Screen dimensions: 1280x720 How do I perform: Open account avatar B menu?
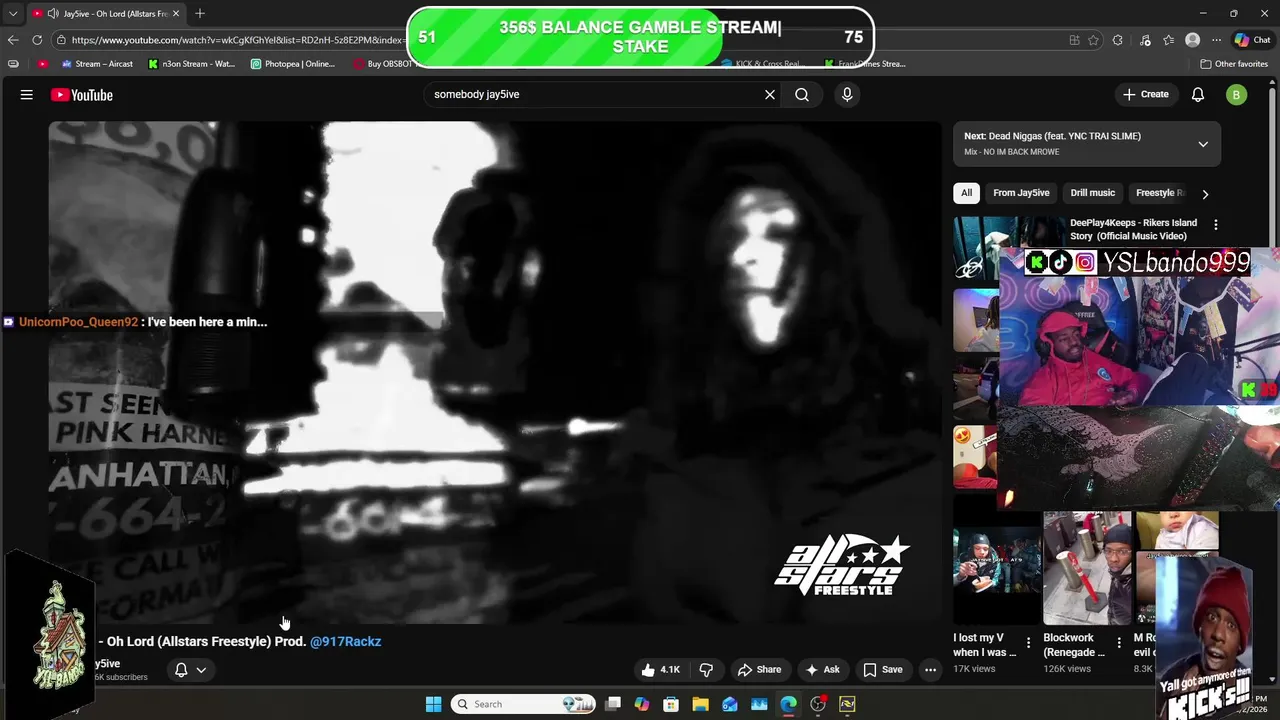1237,95
